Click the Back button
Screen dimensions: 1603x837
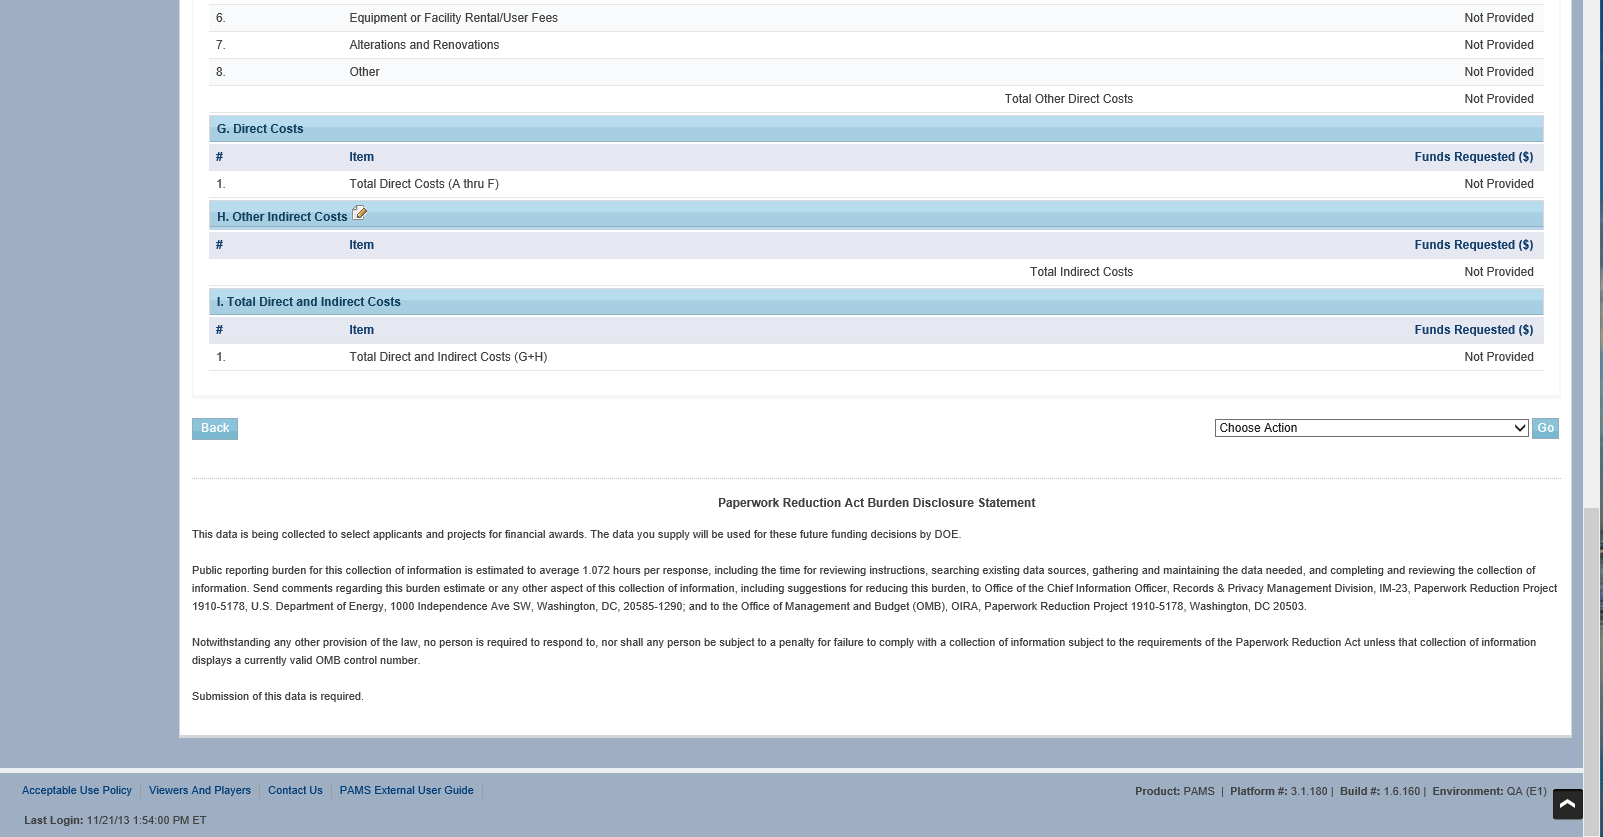pos(215,428)
